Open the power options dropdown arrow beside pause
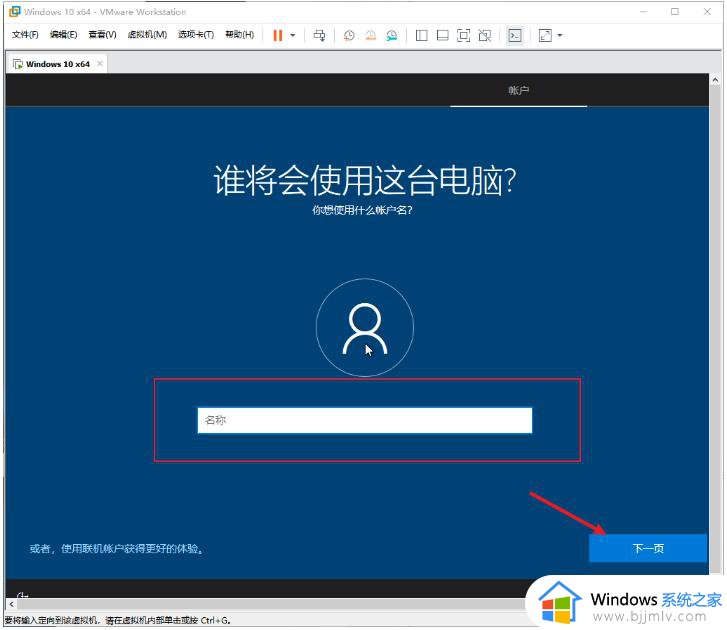This screenshot has height=630, width=727. pos(293,35)
